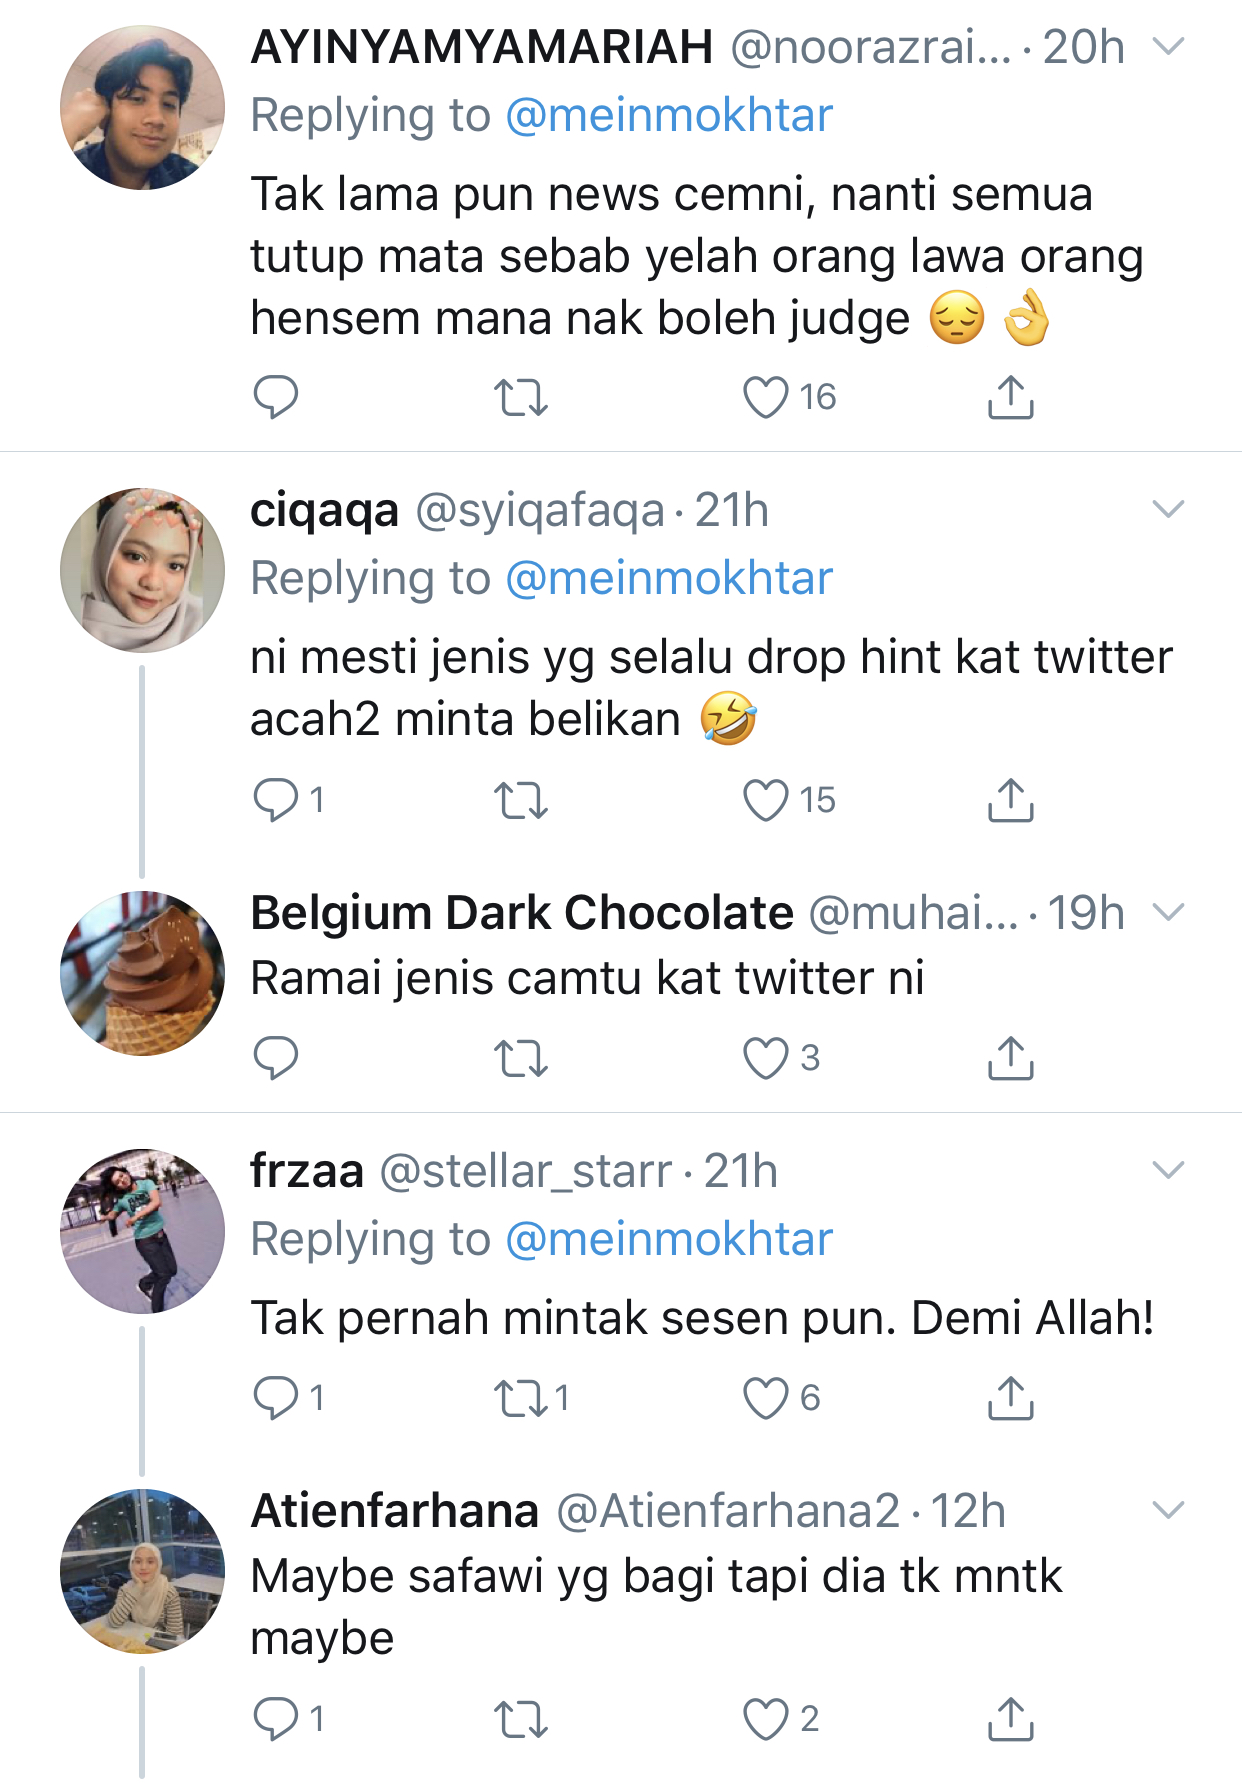Tap @meinmokhtar link in frzaa's reply
The height and width of the screenshot is (1783, 1242).
pos(669,1239)
